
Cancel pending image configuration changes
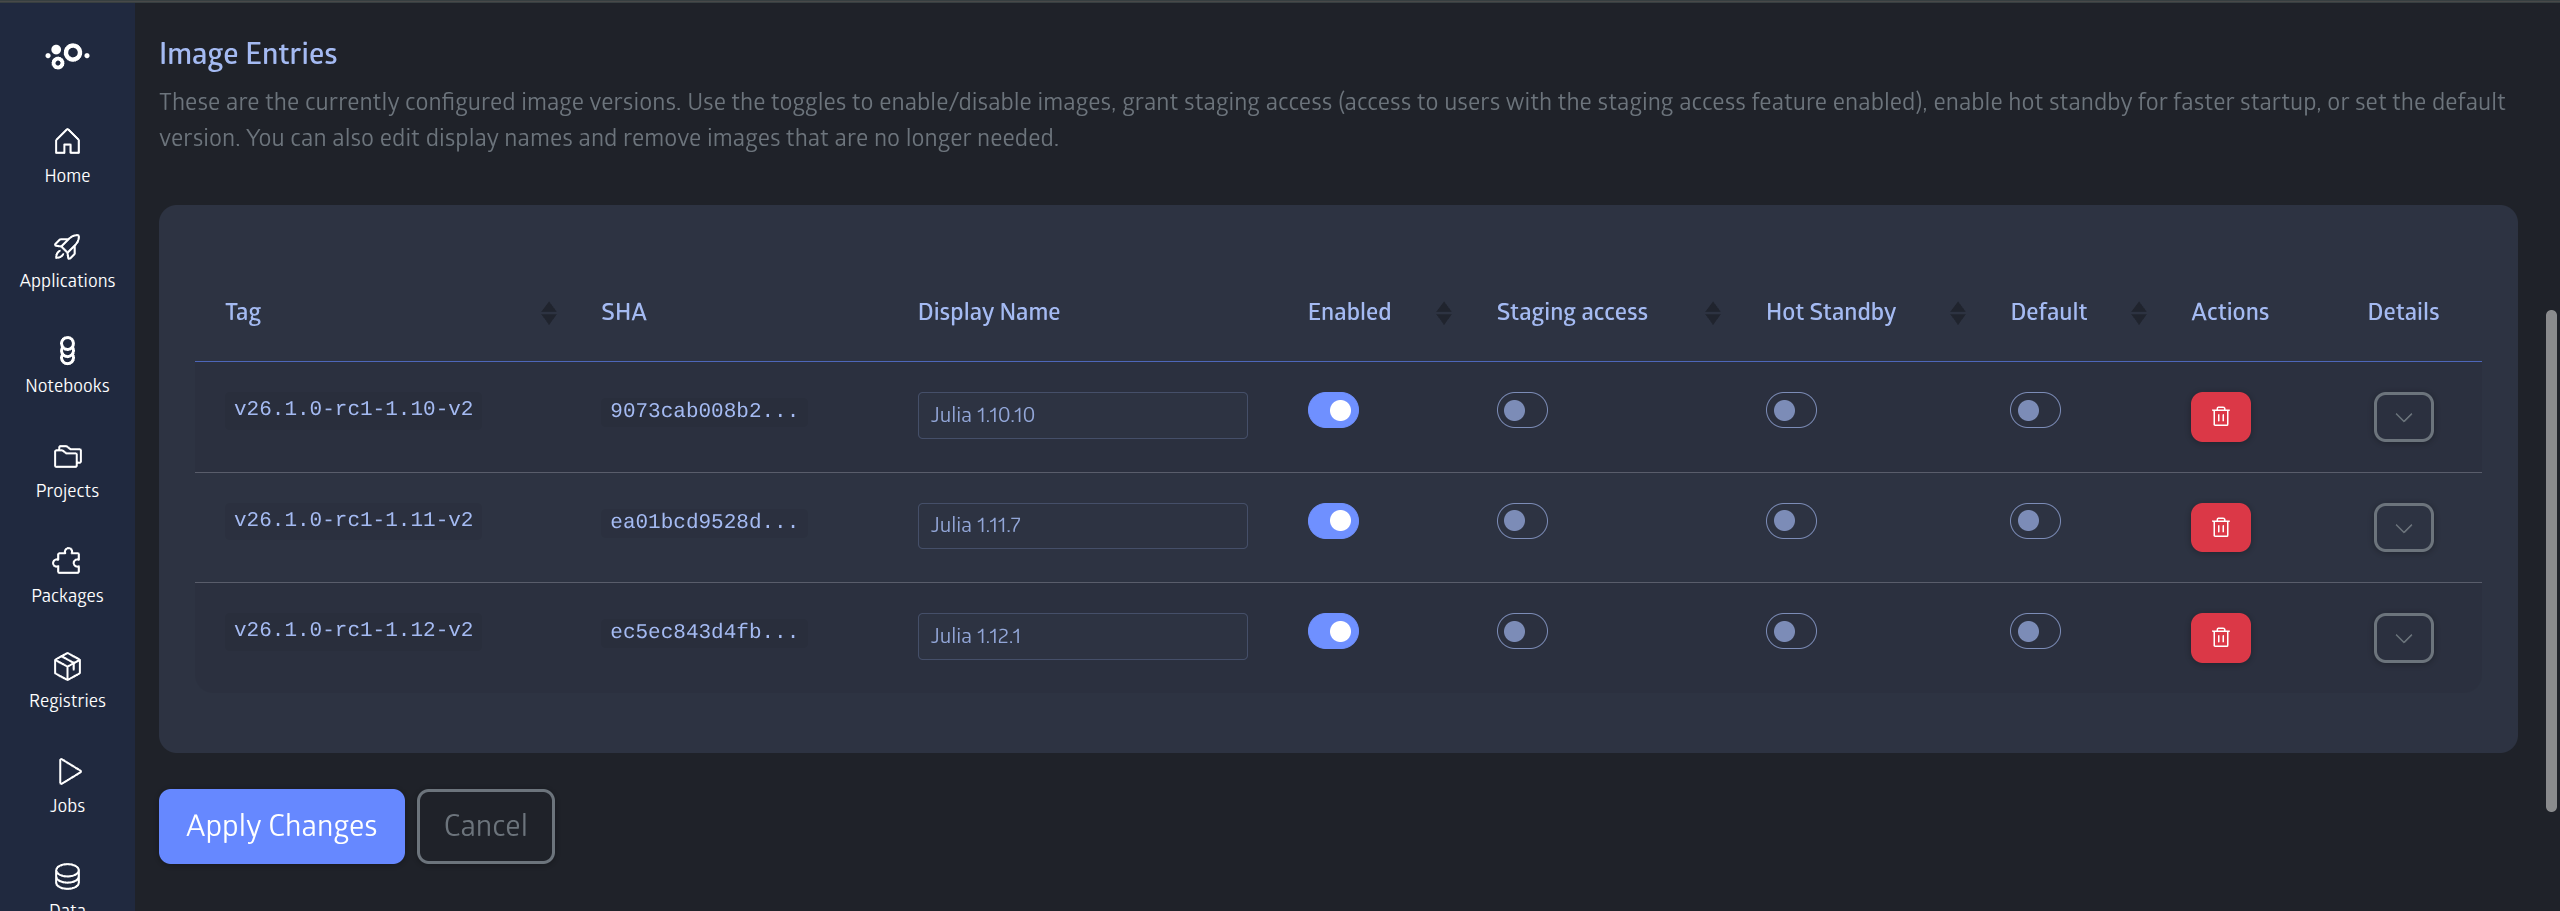pos(485,826)
